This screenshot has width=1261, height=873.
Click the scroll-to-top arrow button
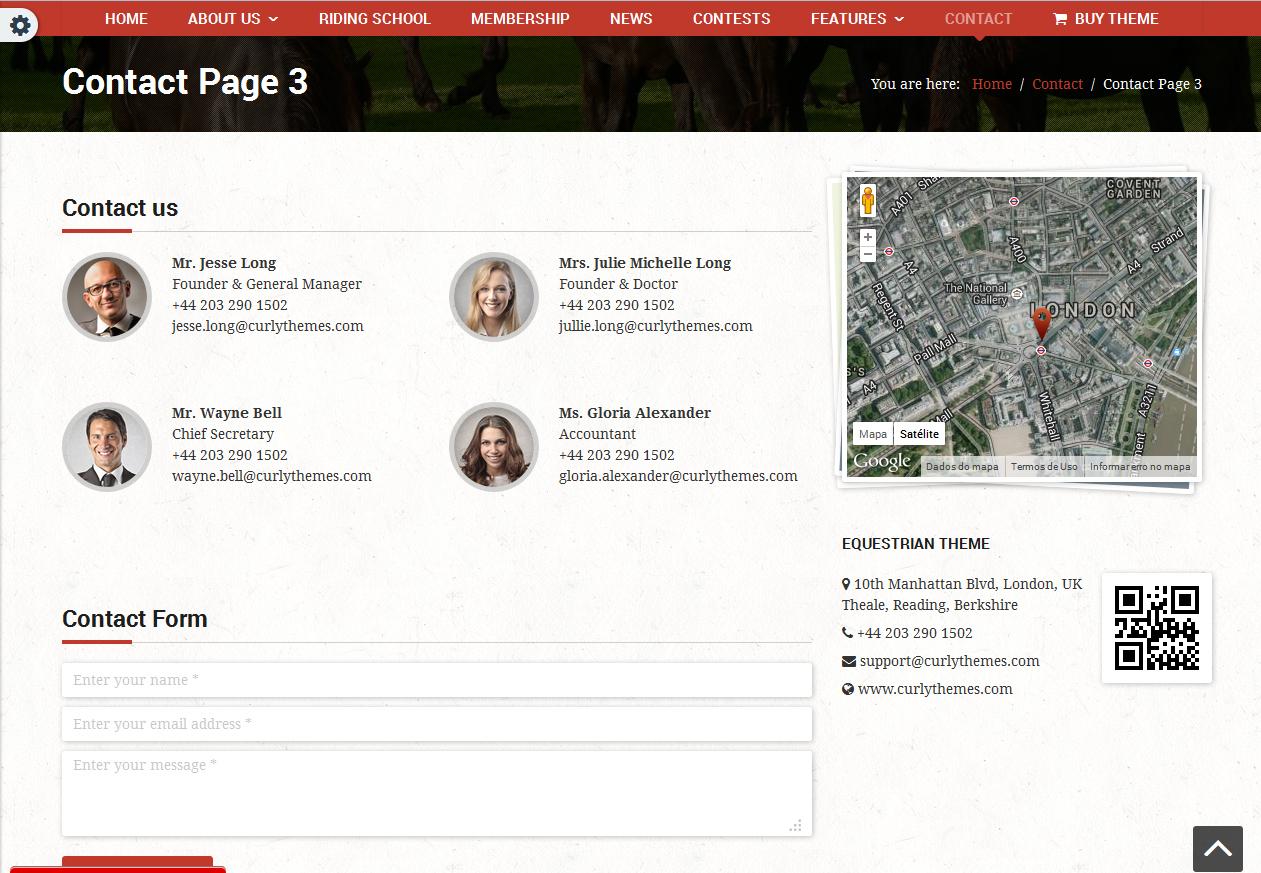tap(1217, 849)
